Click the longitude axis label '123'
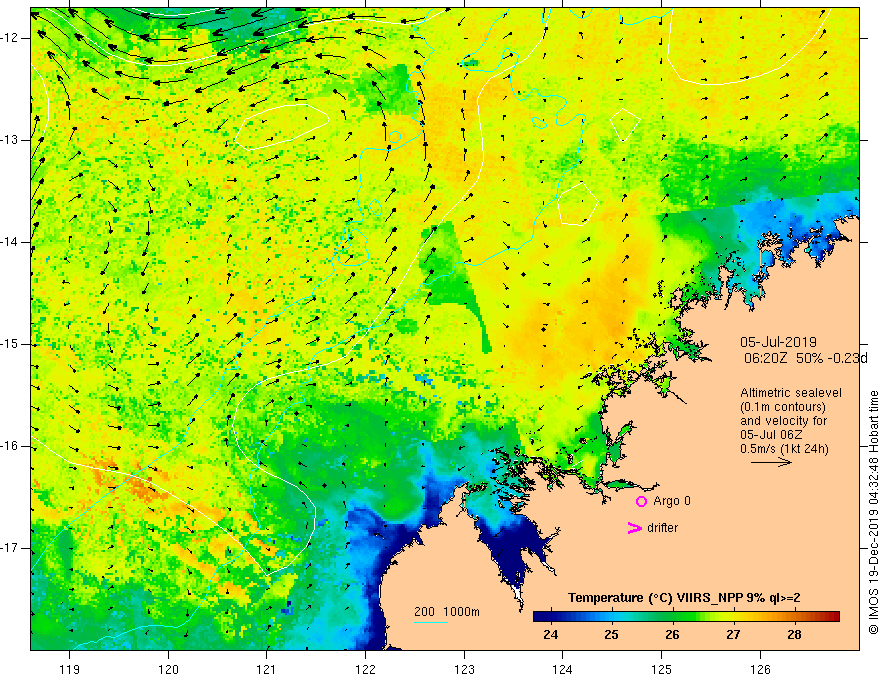 (464, 669)
